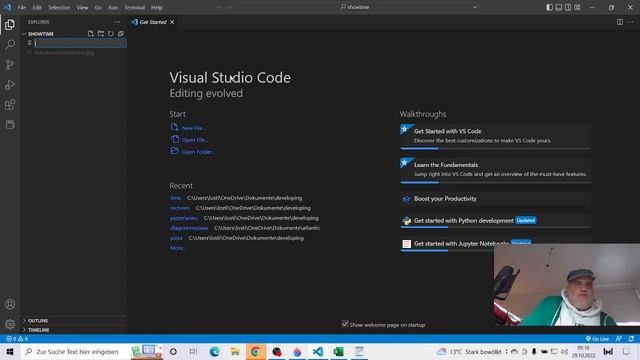The image size is (640, 360).
Task: Open the View menu
Action: coord(82,7)
